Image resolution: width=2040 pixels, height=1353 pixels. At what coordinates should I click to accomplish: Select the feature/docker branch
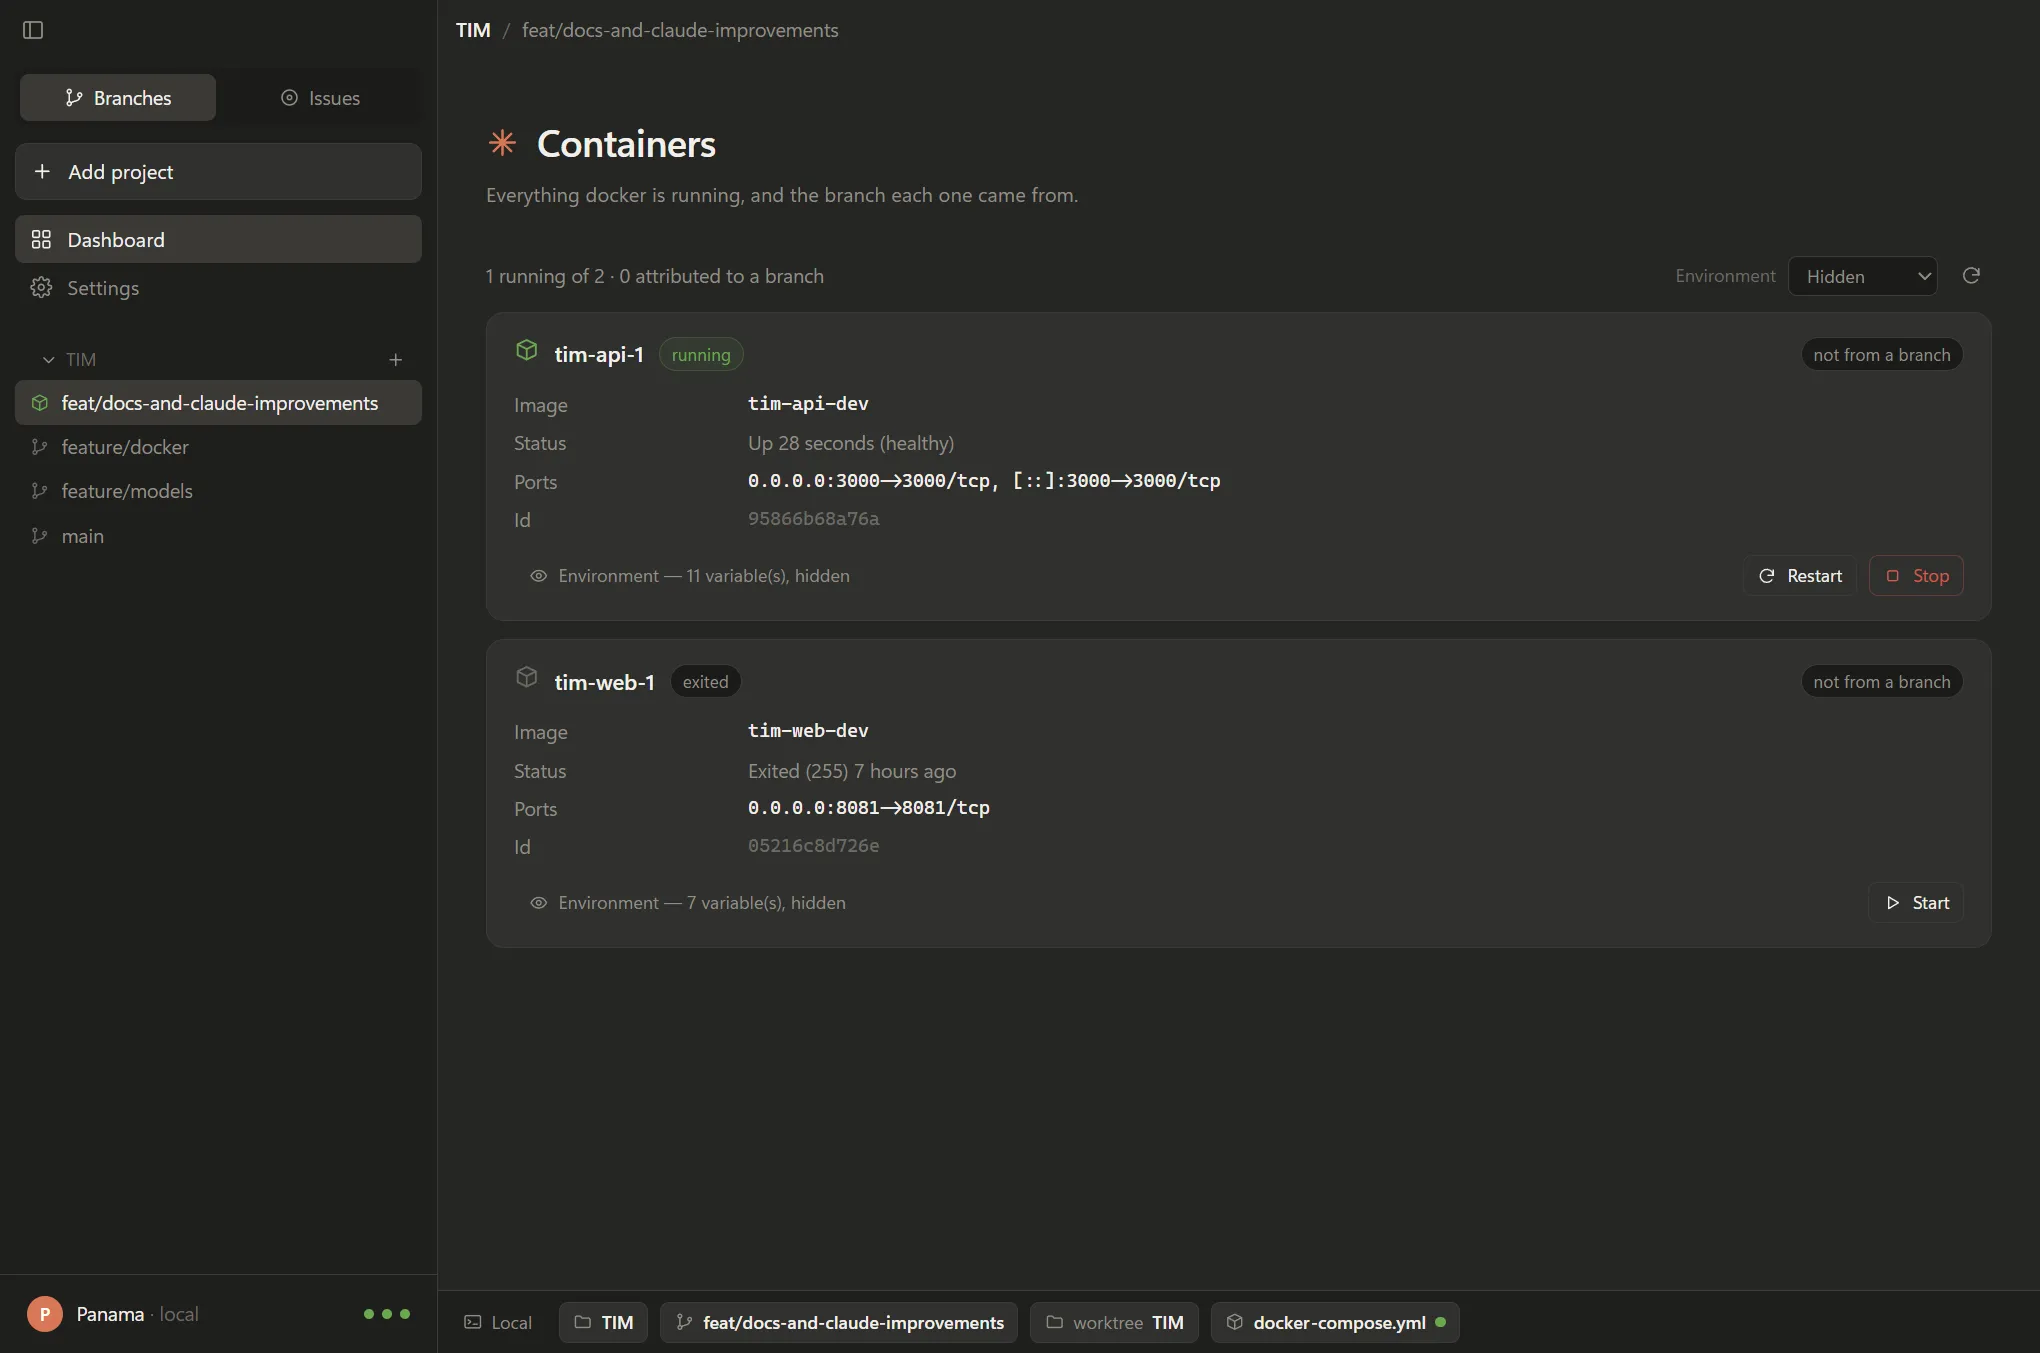pos(218,447)
